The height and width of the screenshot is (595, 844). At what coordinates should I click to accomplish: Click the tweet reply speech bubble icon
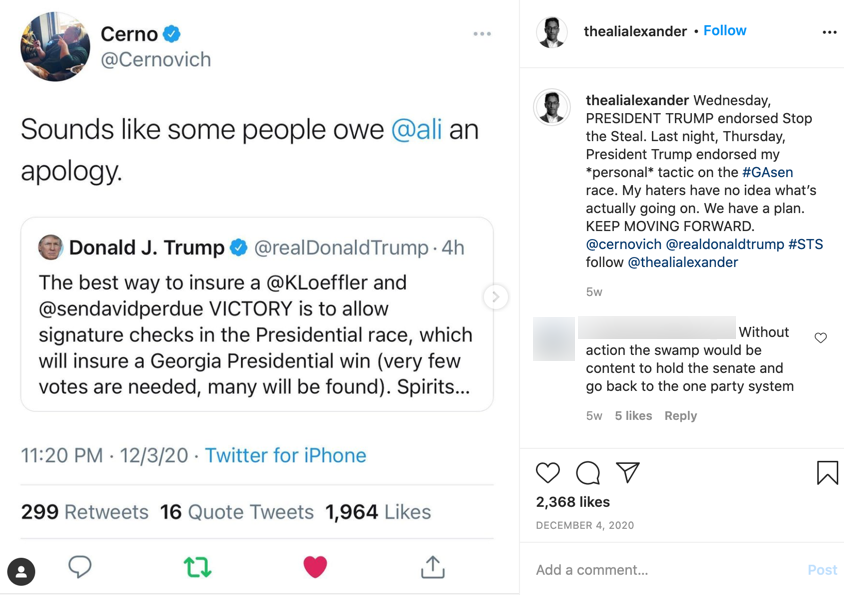[80, 567]
